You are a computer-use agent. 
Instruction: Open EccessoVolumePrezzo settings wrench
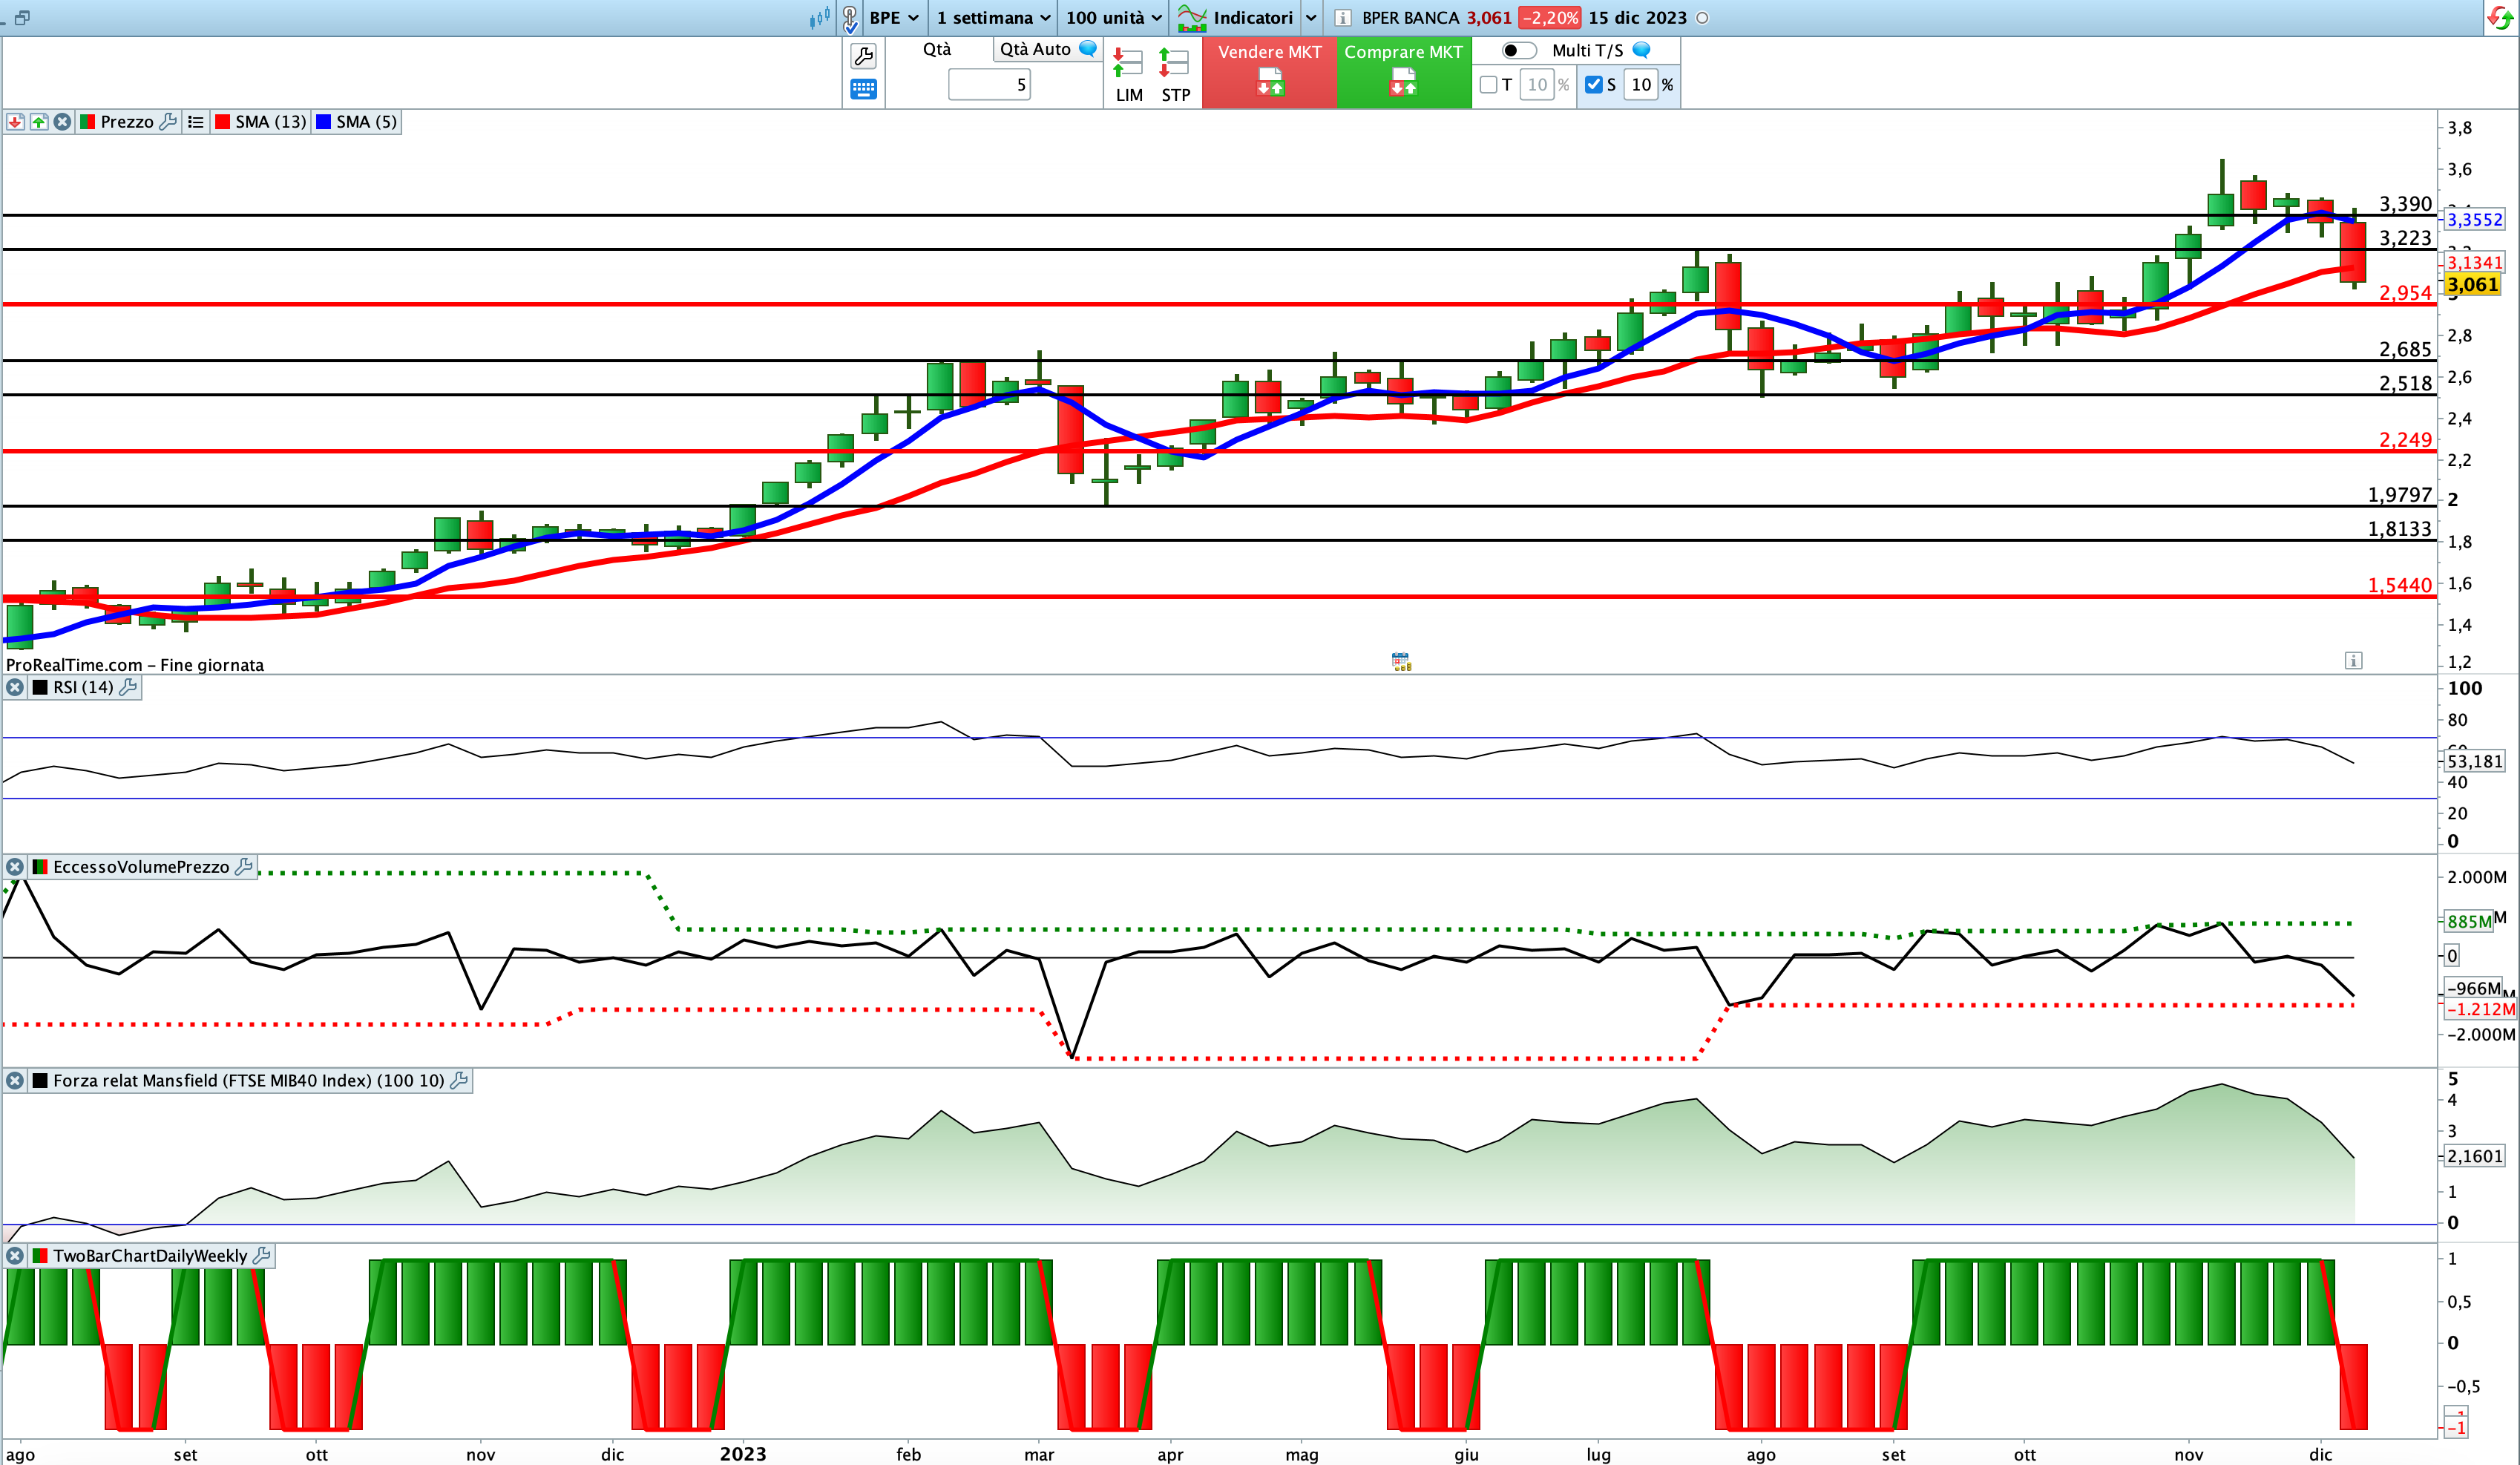(x=244, y=866)
